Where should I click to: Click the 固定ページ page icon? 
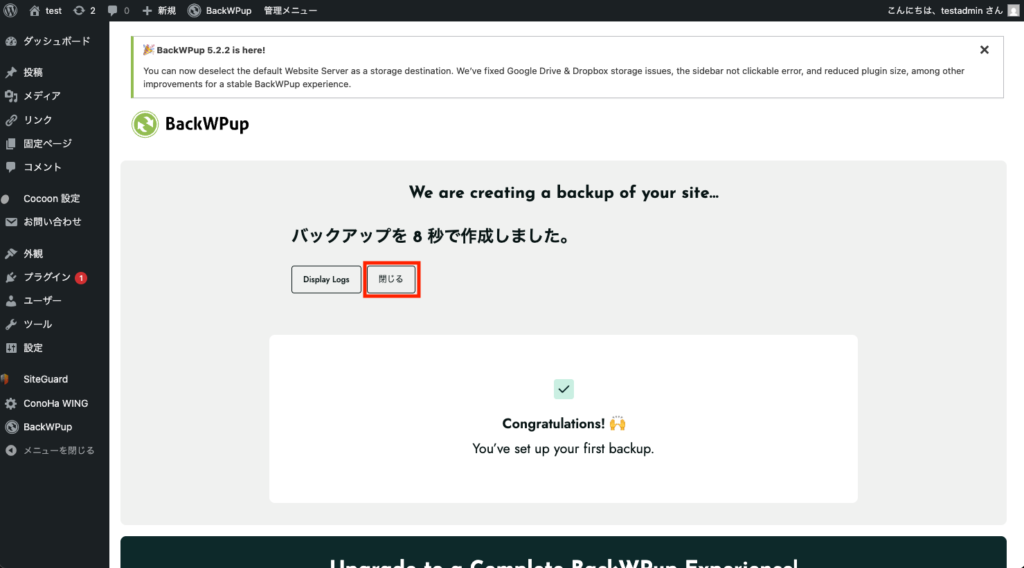click(x=11, y=144)
